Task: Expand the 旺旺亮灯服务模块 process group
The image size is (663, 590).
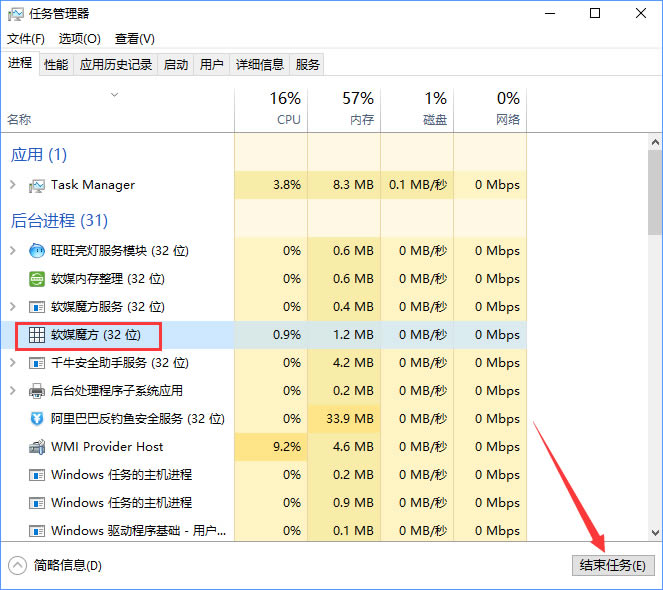Action: [12, 251]
